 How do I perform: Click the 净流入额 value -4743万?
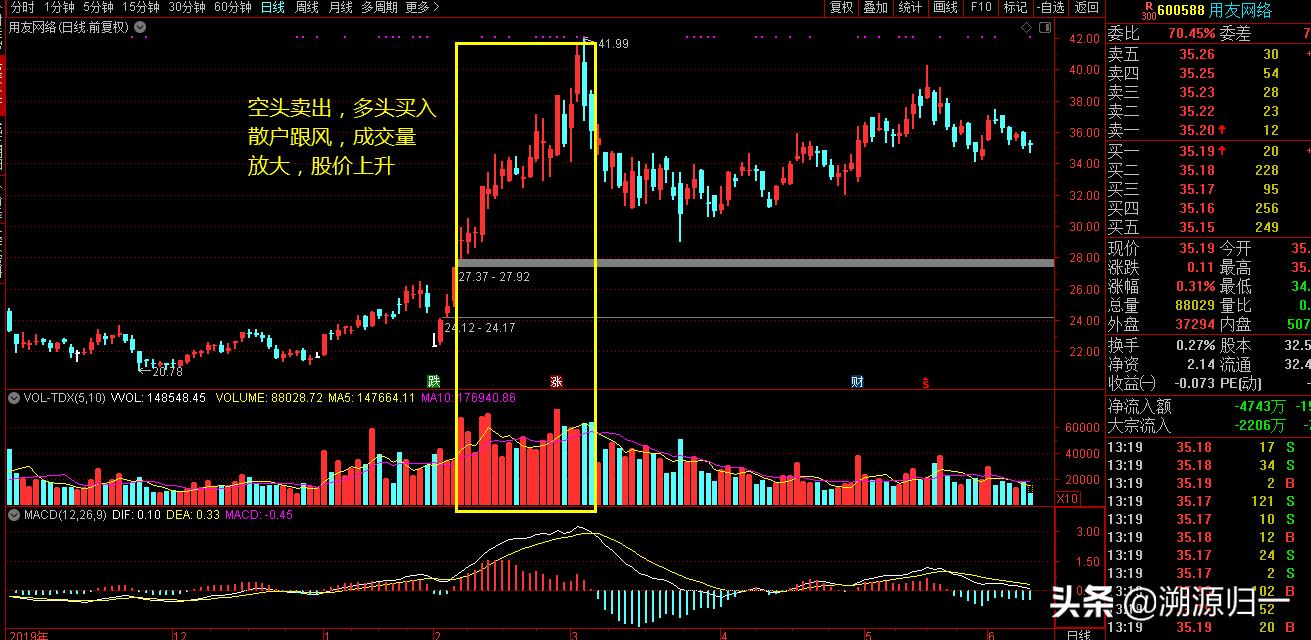(1260, 407)
